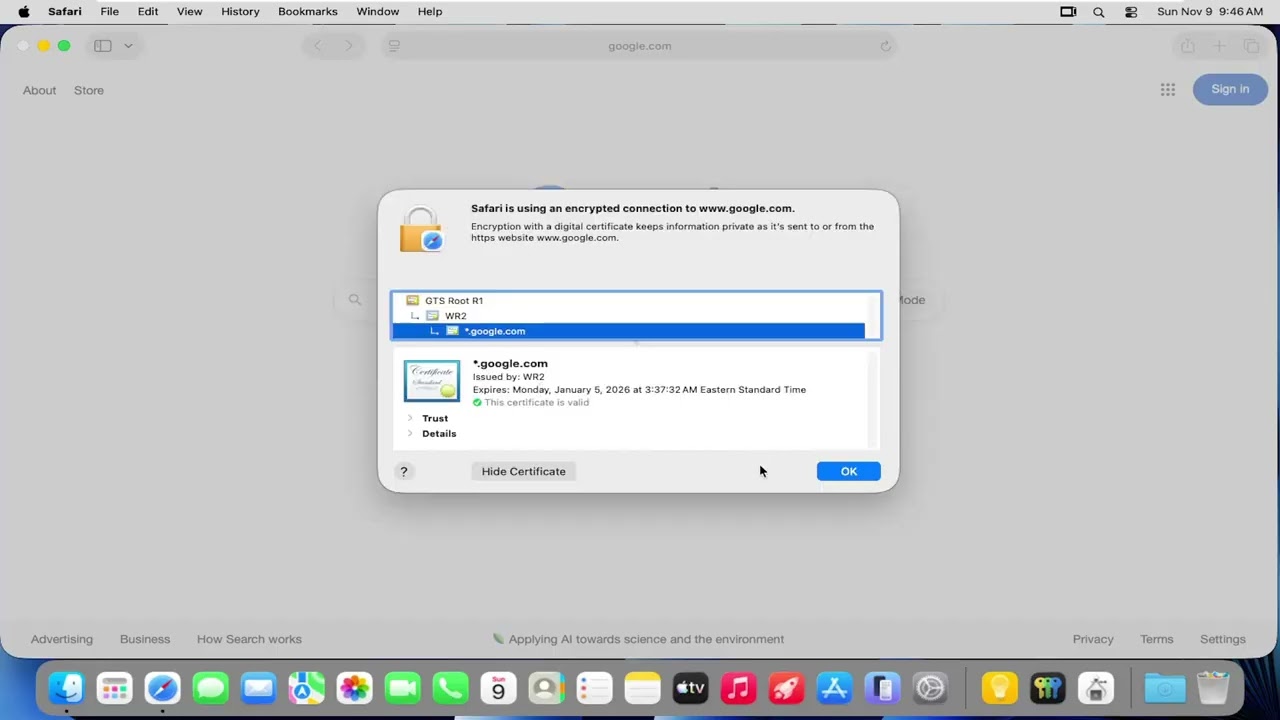
Task: Show the tab overview icon
Action: point(1251,46)
